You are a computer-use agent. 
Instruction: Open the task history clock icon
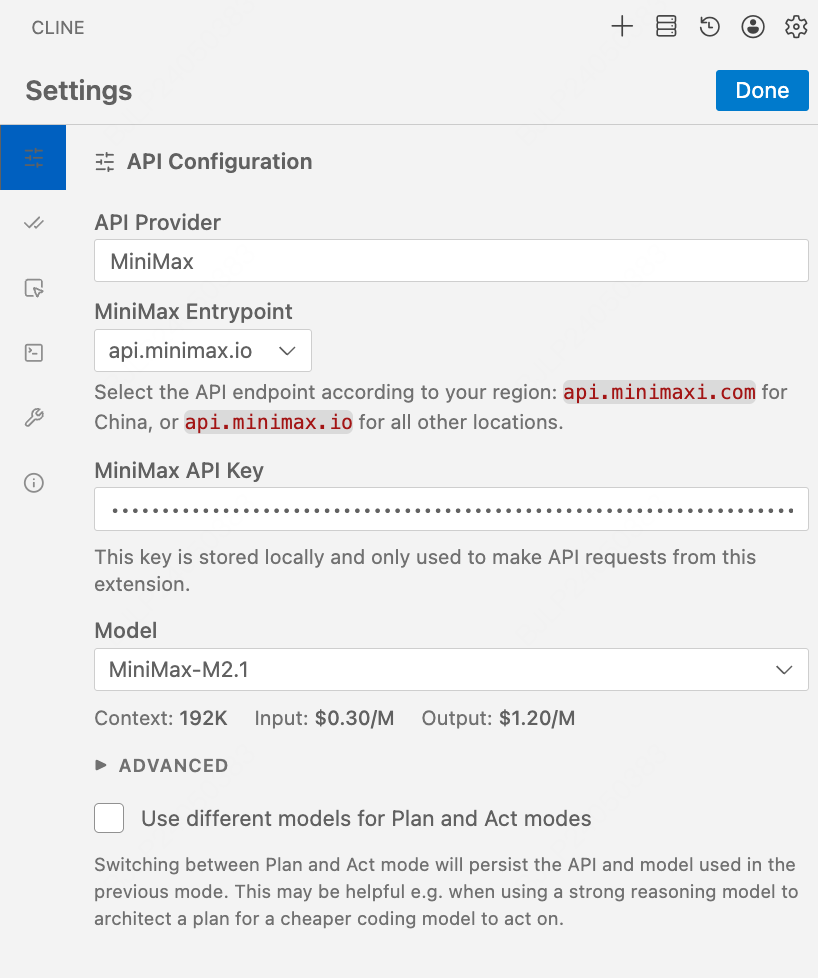[x=709, y=27]
